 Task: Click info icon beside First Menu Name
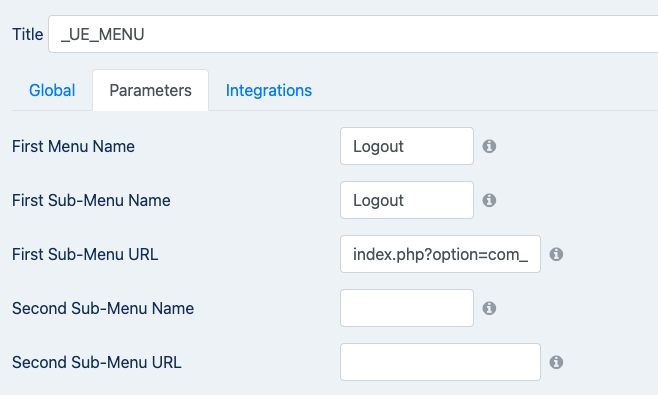[489, 146]
